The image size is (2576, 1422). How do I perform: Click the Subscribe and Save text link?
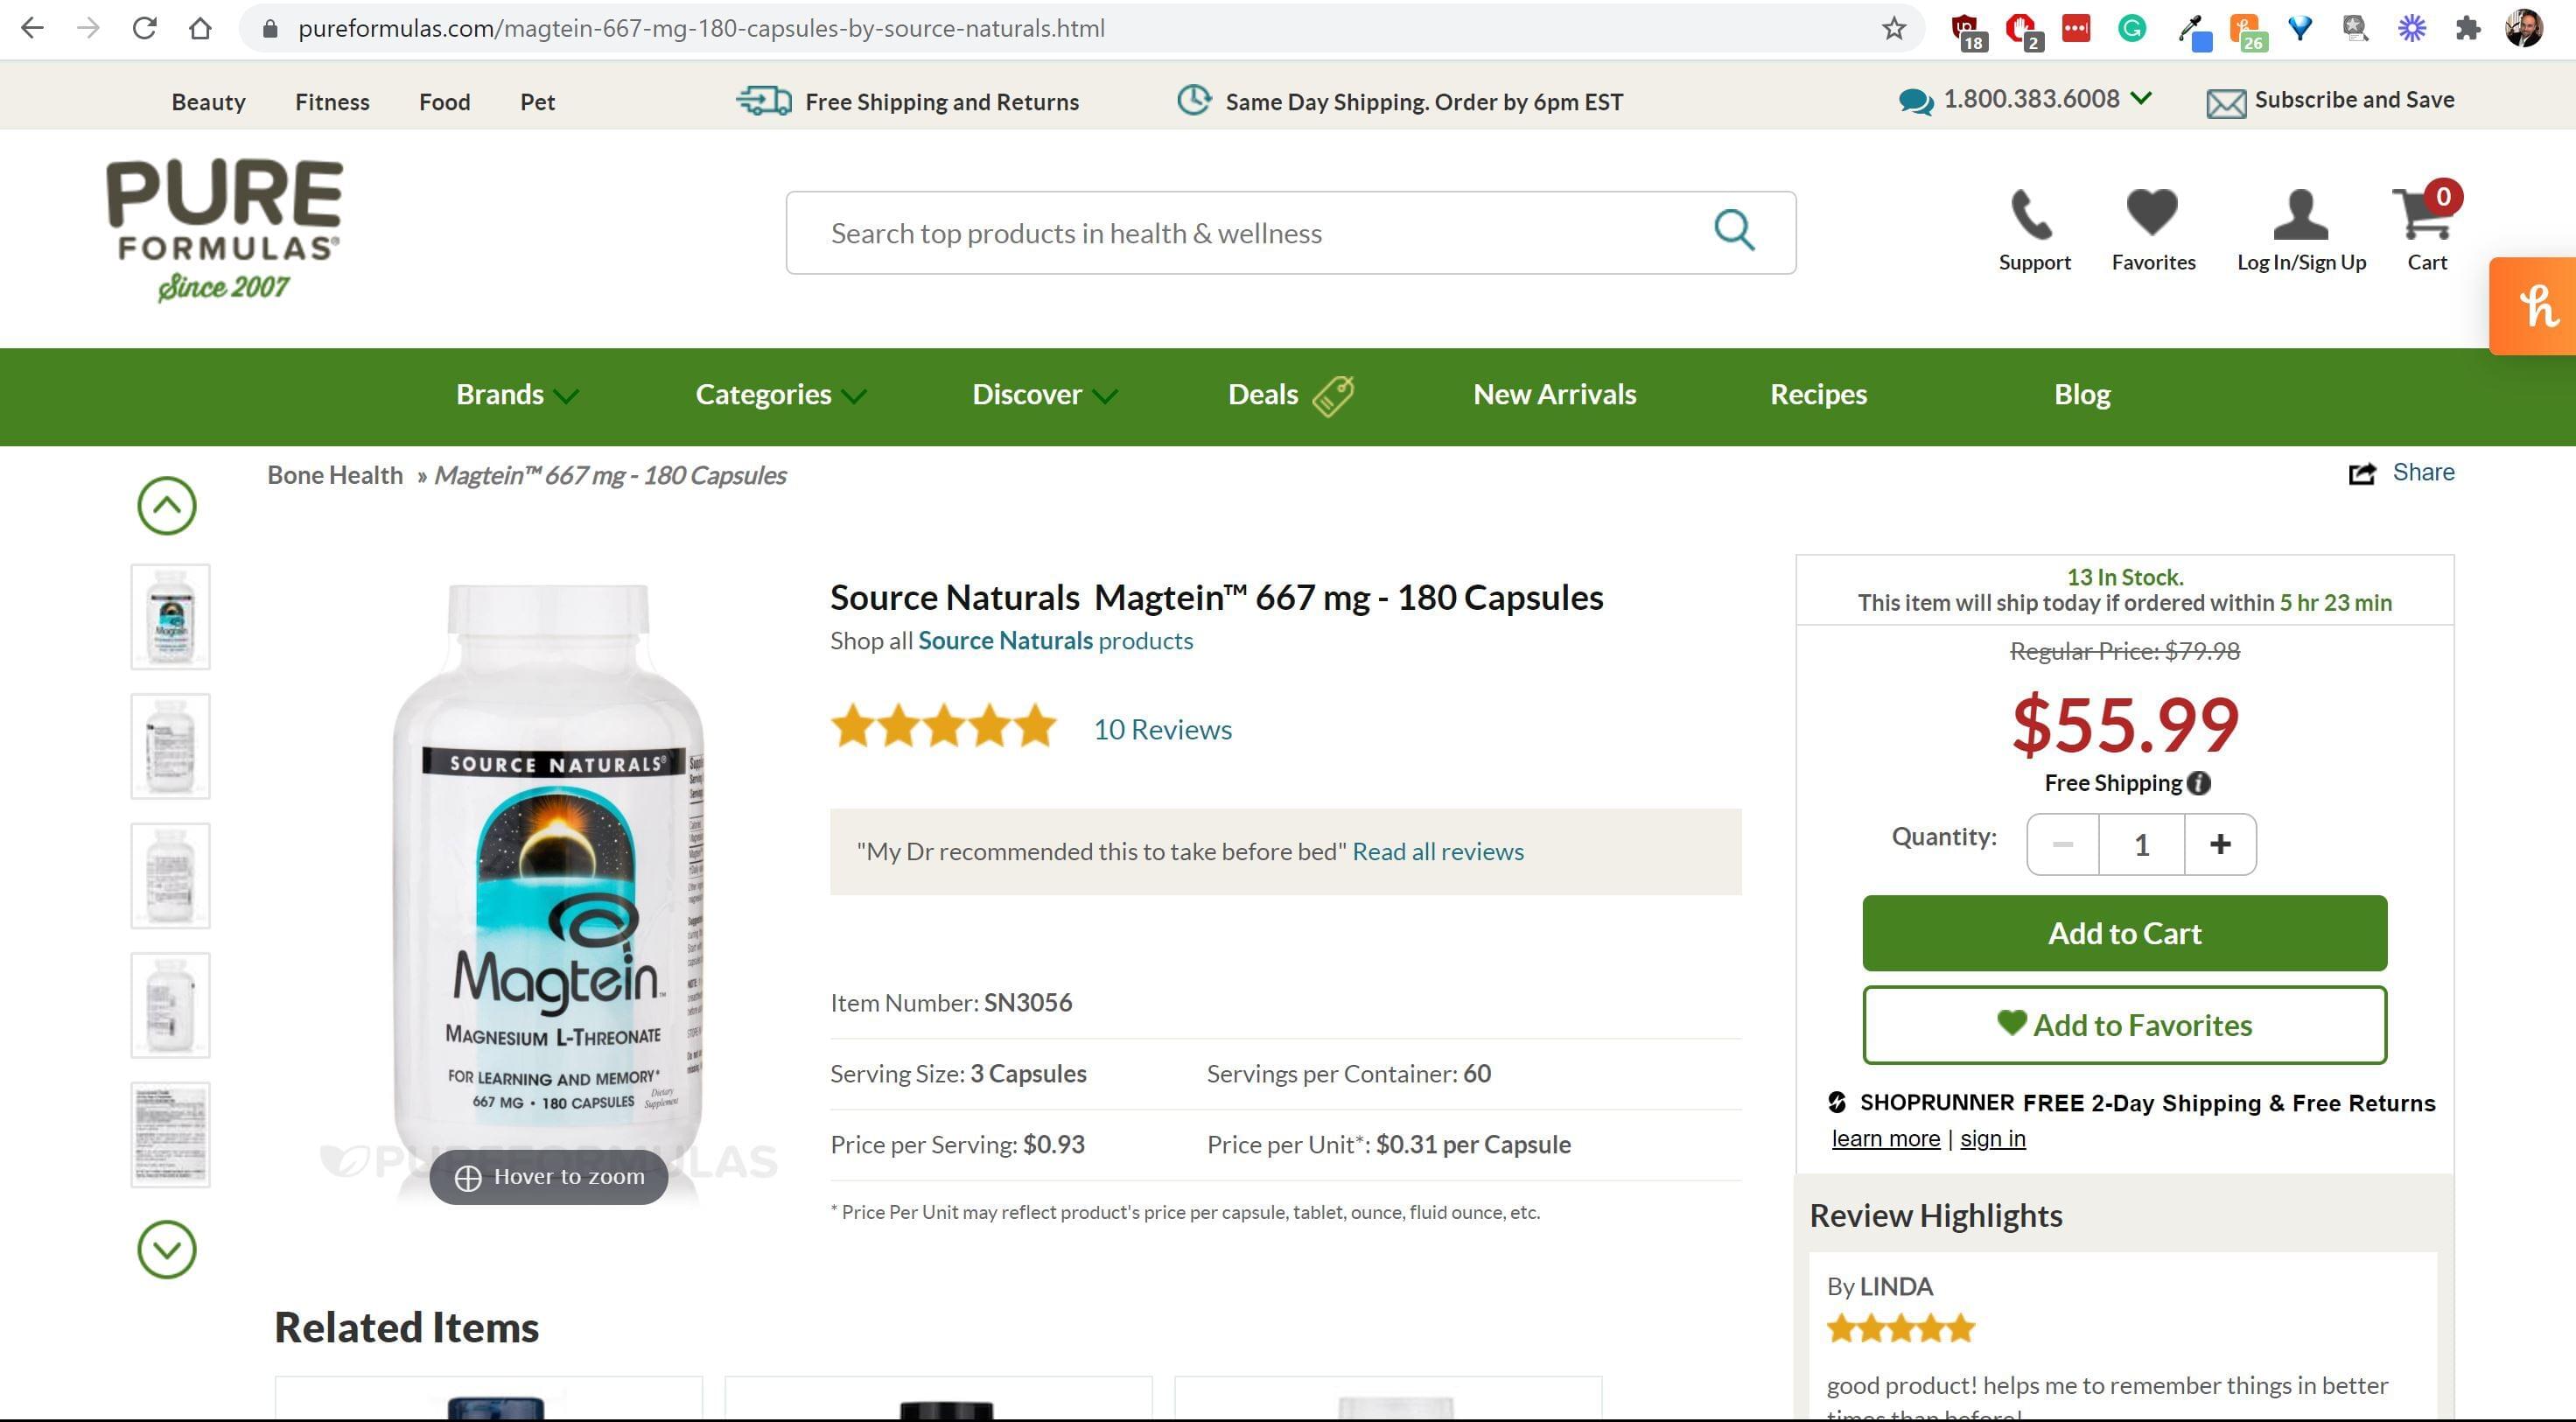click(x=2354, y=100)
